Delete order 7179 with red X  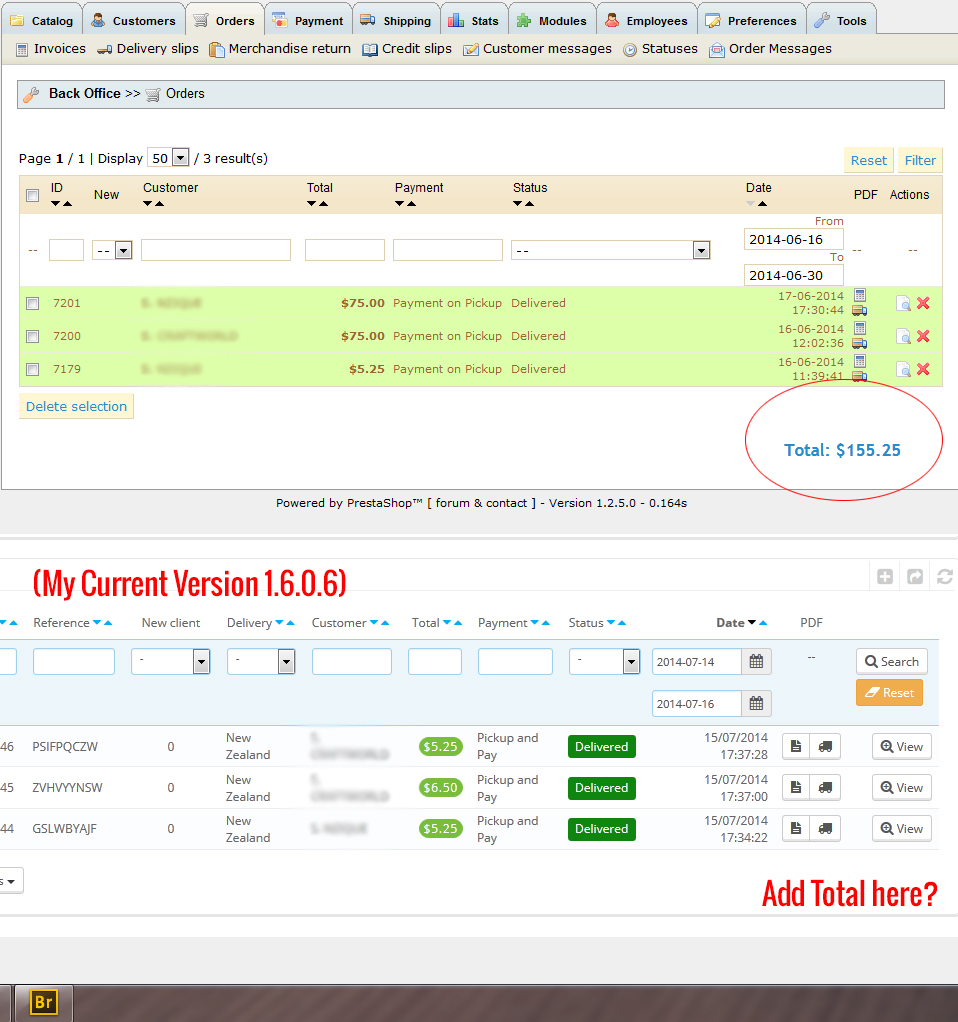923,369
